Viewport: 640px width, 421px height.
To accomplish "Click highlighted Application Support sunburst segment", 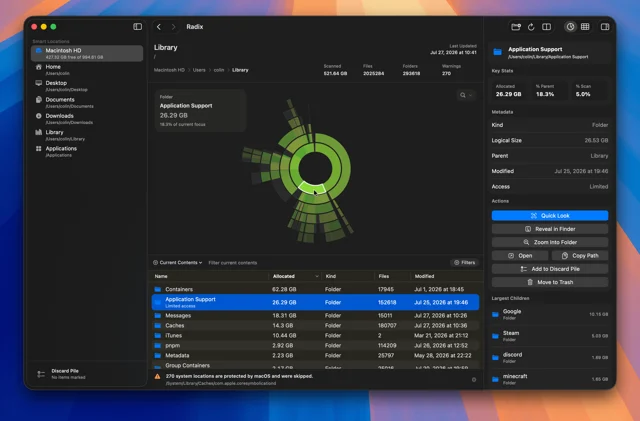I will pyautogui.click(x=312, y=188).
